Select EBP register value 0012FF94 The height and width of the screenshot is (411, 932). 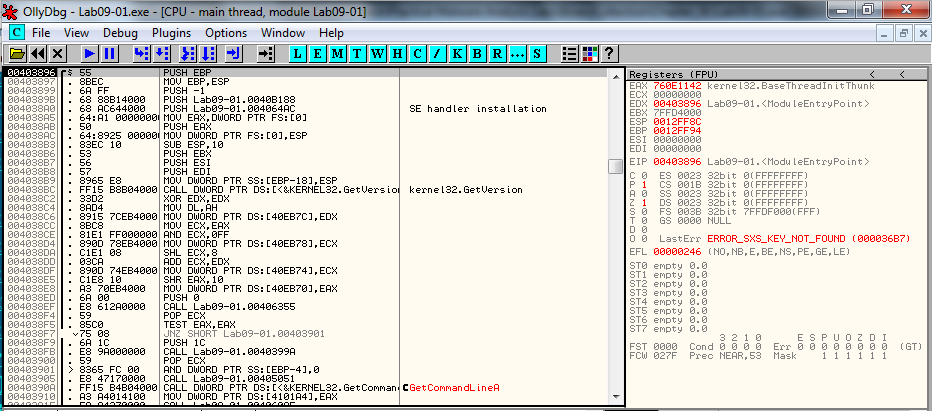(x=678, y=130)
